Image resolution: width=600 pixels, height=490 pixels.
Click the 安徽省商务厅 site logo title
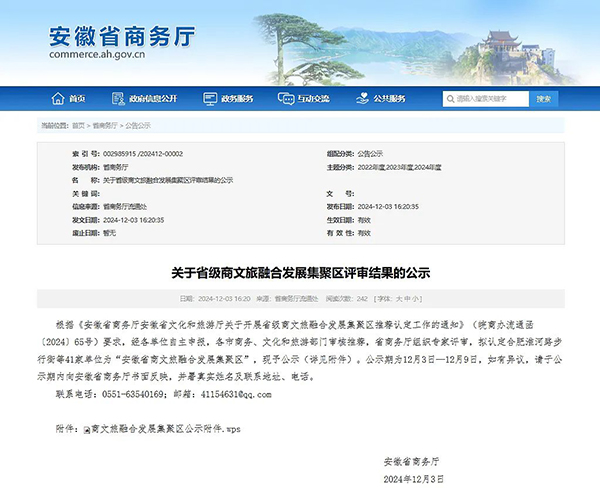click(122, 37)
